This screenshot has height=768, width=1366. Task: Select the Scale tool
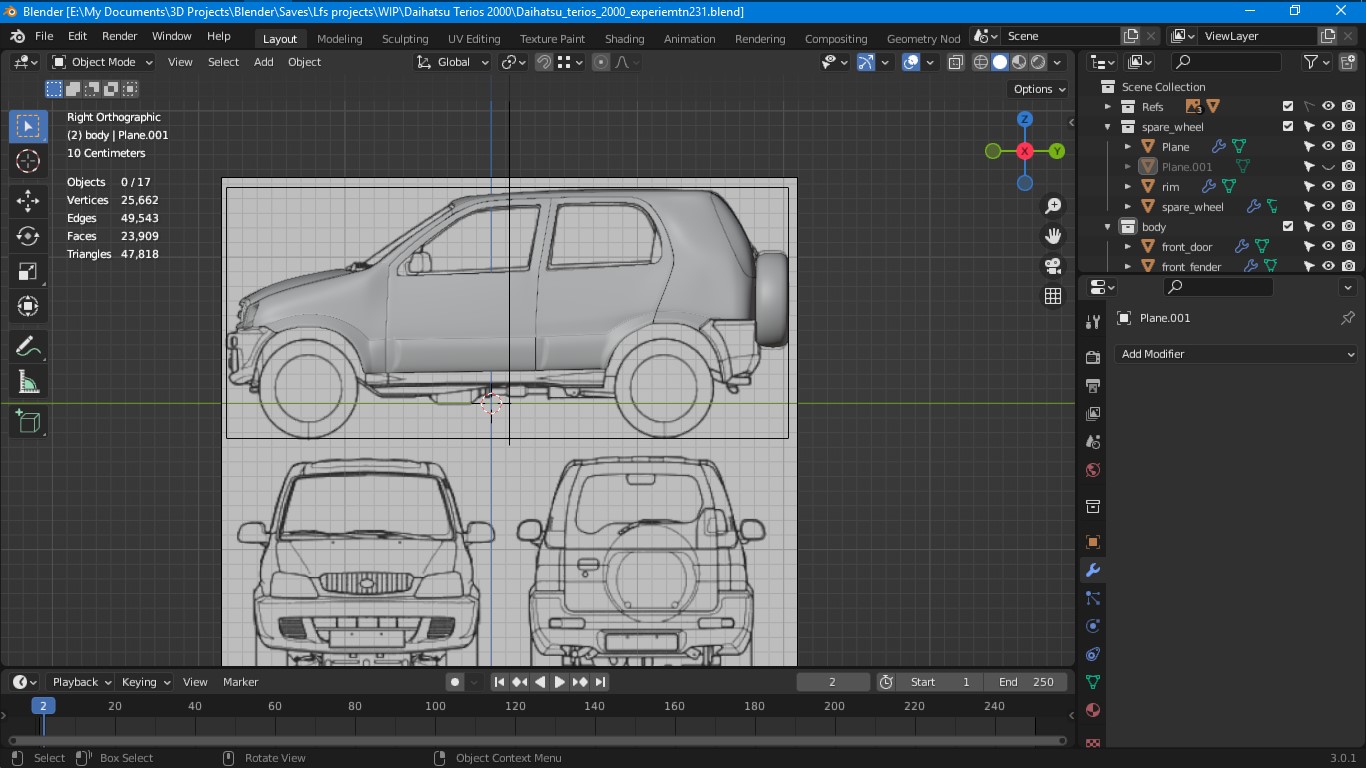tap(28, 272)
